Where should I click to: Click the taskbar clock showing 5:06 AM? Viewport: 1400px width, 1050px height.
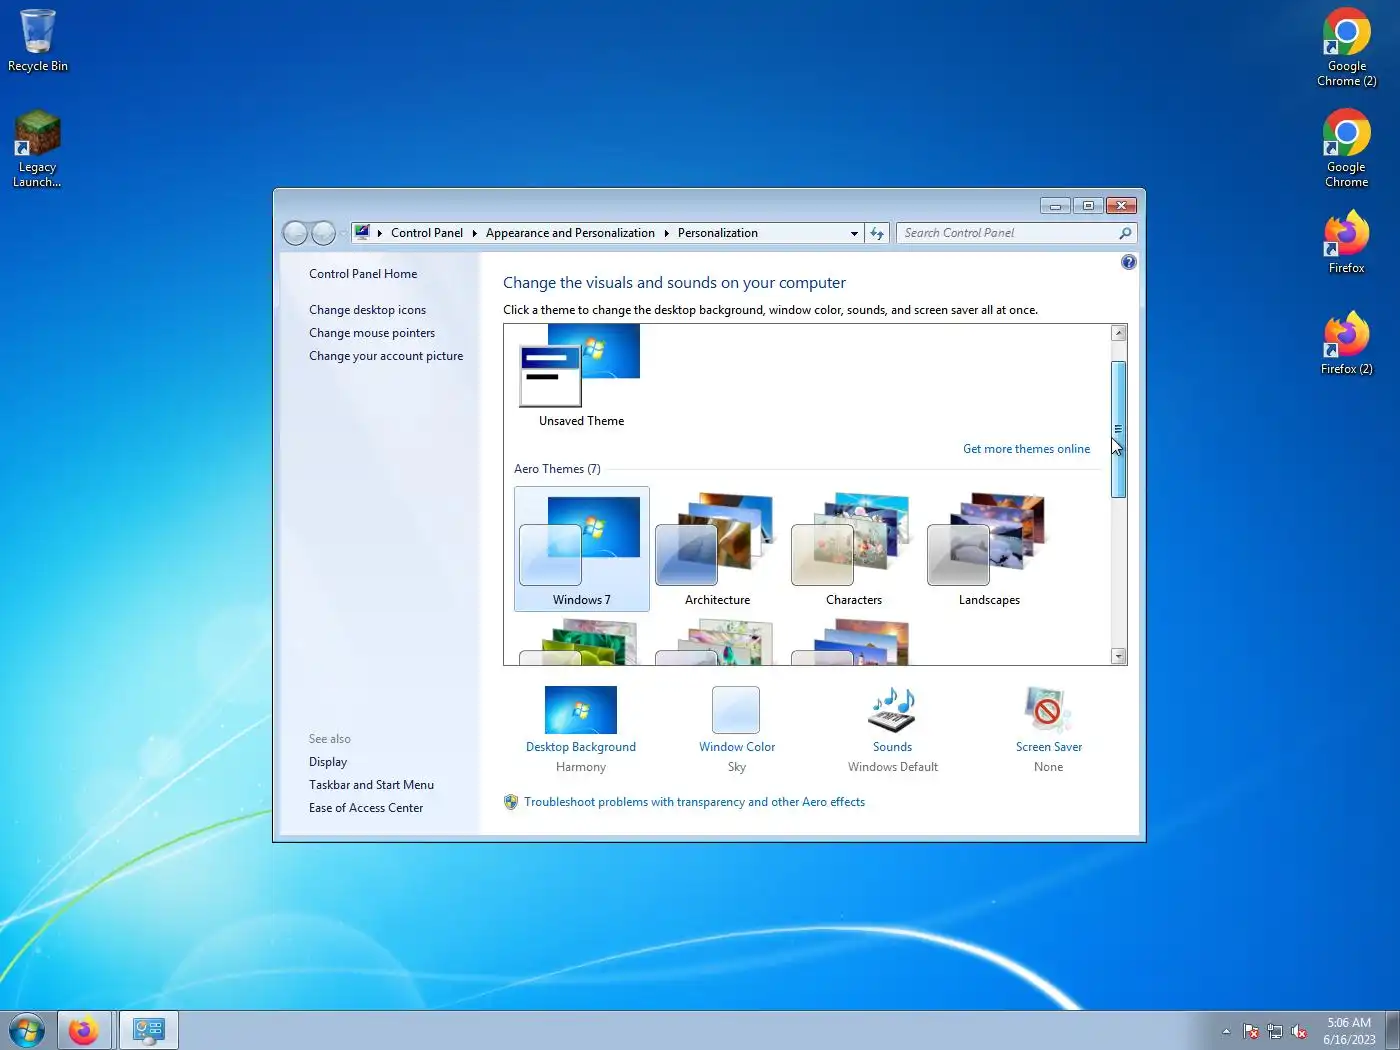tap(1349, 1031)
